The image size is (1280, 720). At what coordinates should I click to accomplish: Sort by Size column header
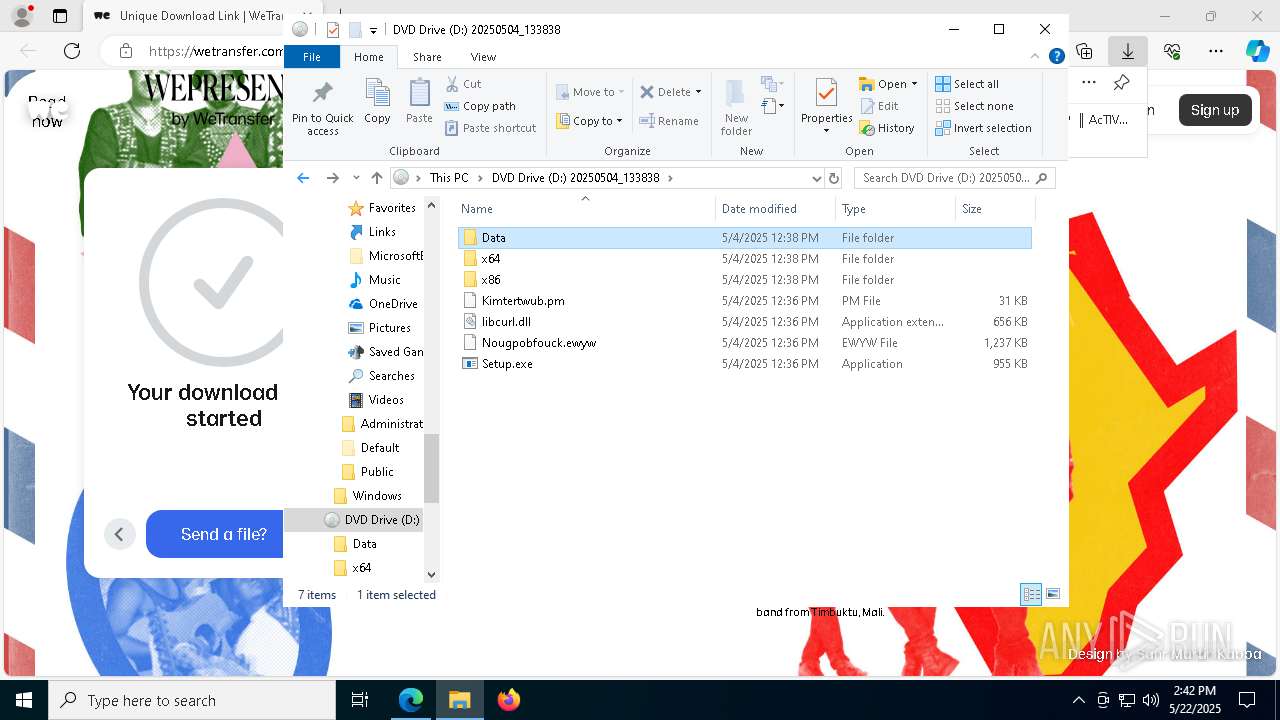(994, 209)
